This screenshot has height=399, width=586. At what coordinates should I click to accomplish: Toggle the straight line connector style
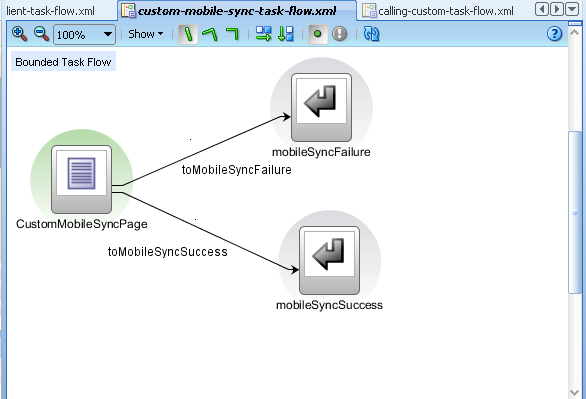[188, 34]
